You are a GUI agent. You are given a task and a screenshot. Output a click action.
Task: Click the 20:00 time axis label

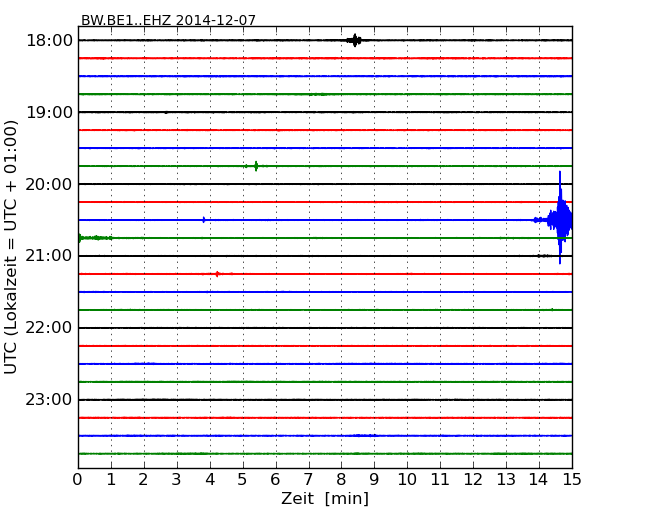(49, 184)
